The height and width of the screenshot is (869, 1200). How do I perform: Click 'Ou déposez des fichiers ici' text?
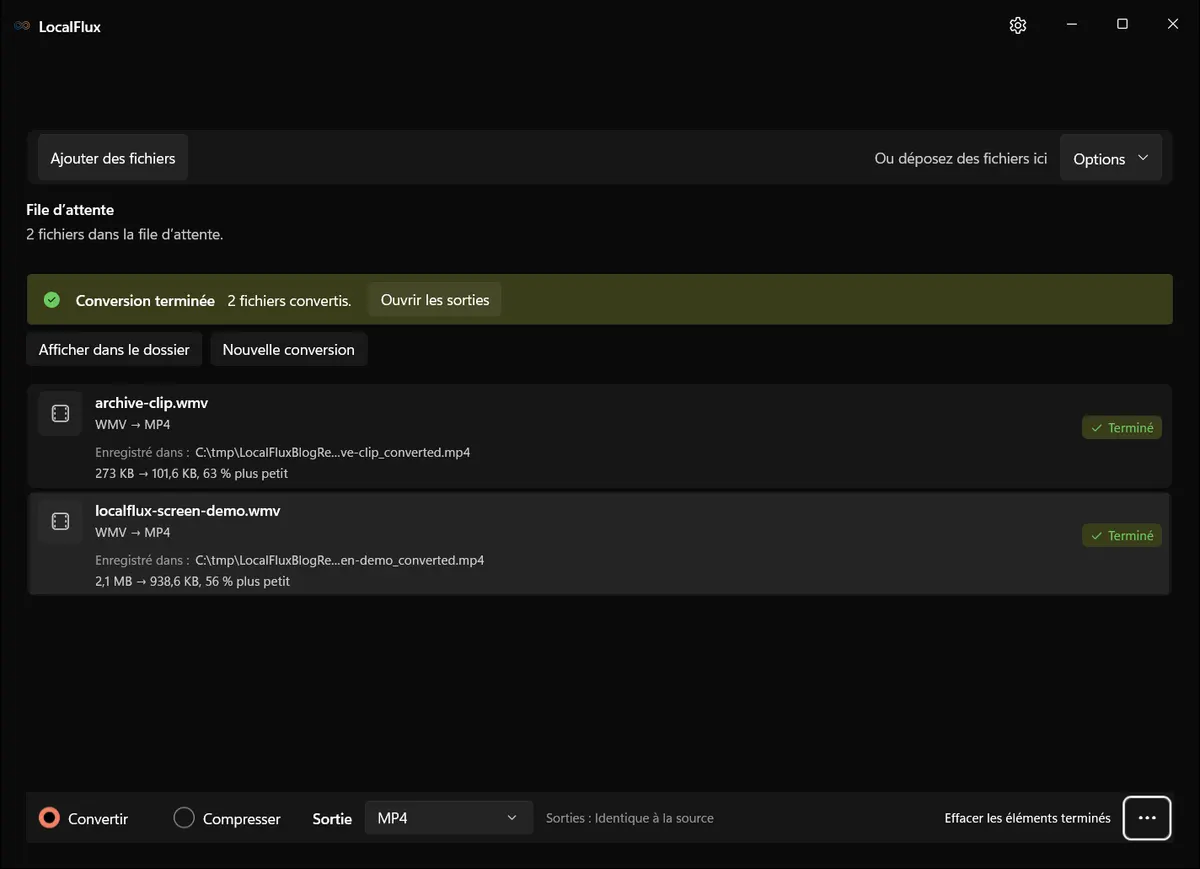click(961, 158)
